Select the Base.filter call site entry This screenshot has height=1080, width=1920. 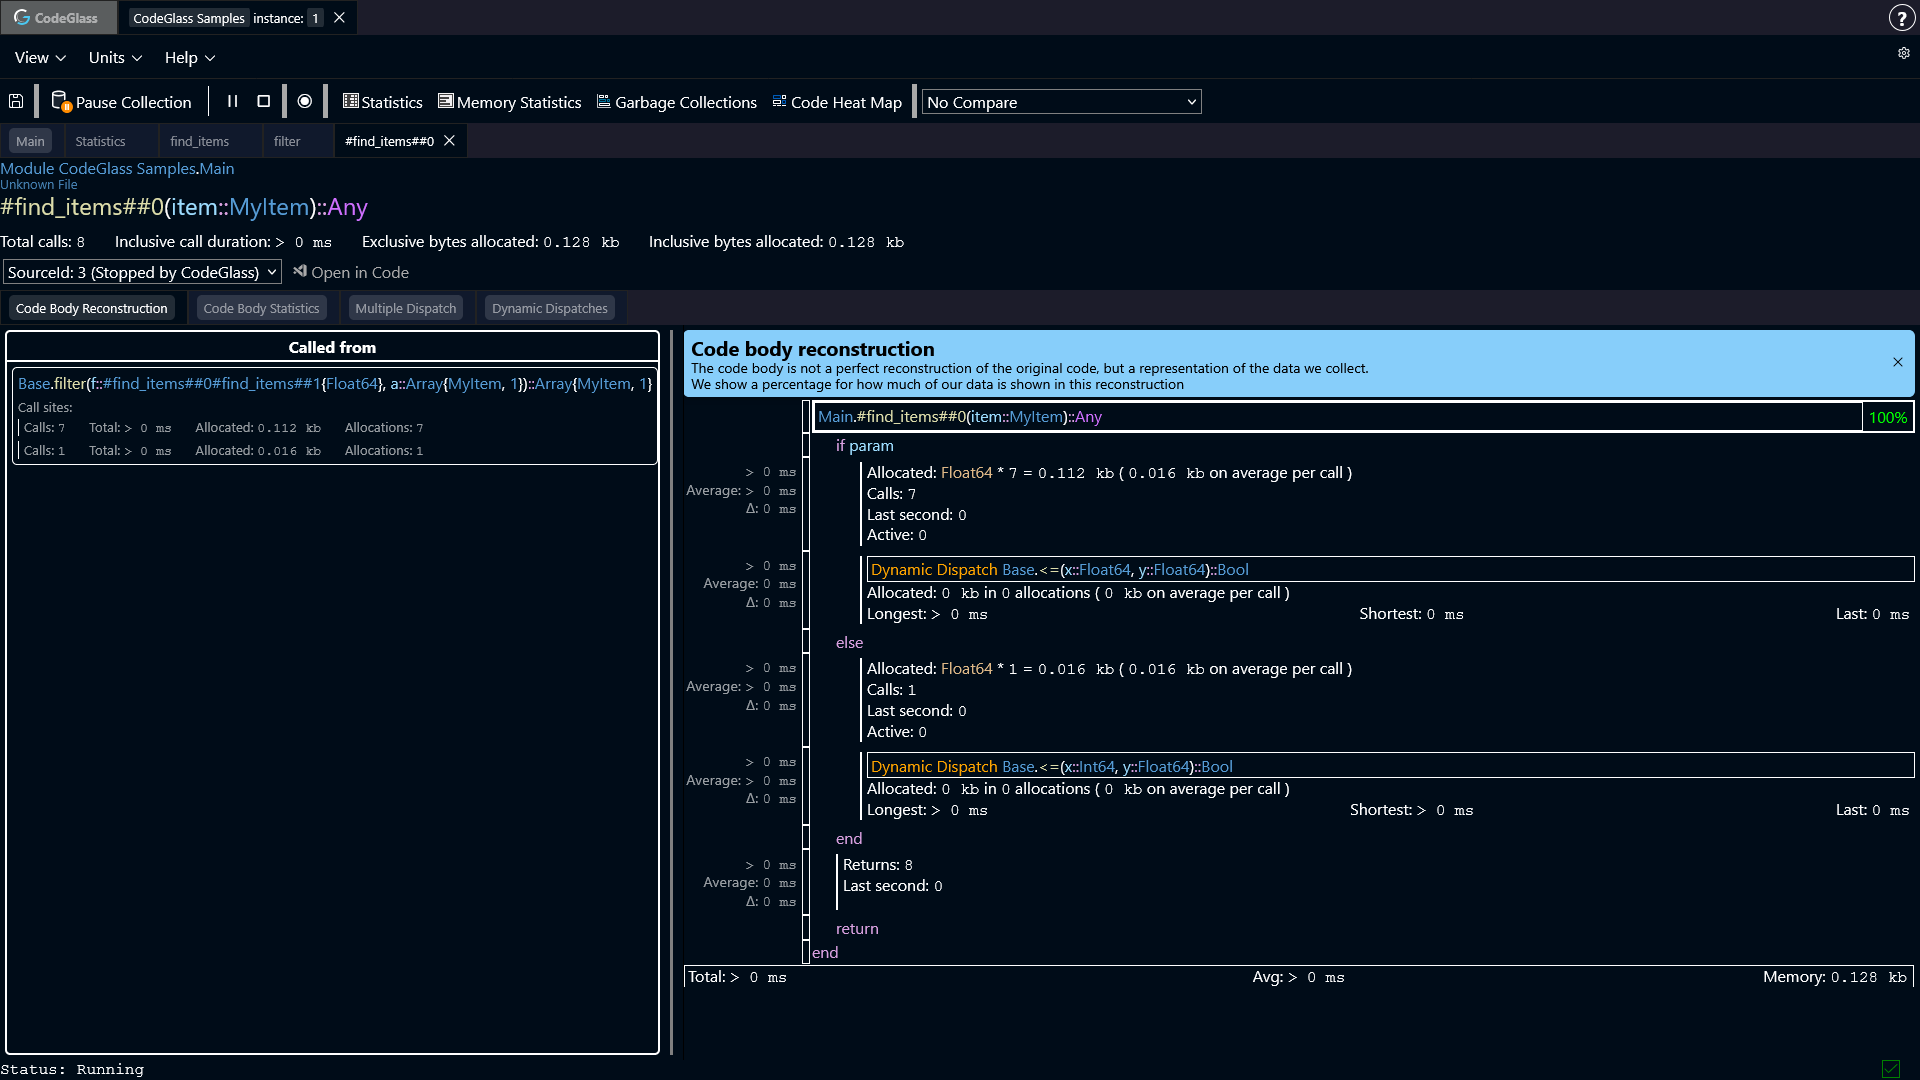click(x=332, y=383)
